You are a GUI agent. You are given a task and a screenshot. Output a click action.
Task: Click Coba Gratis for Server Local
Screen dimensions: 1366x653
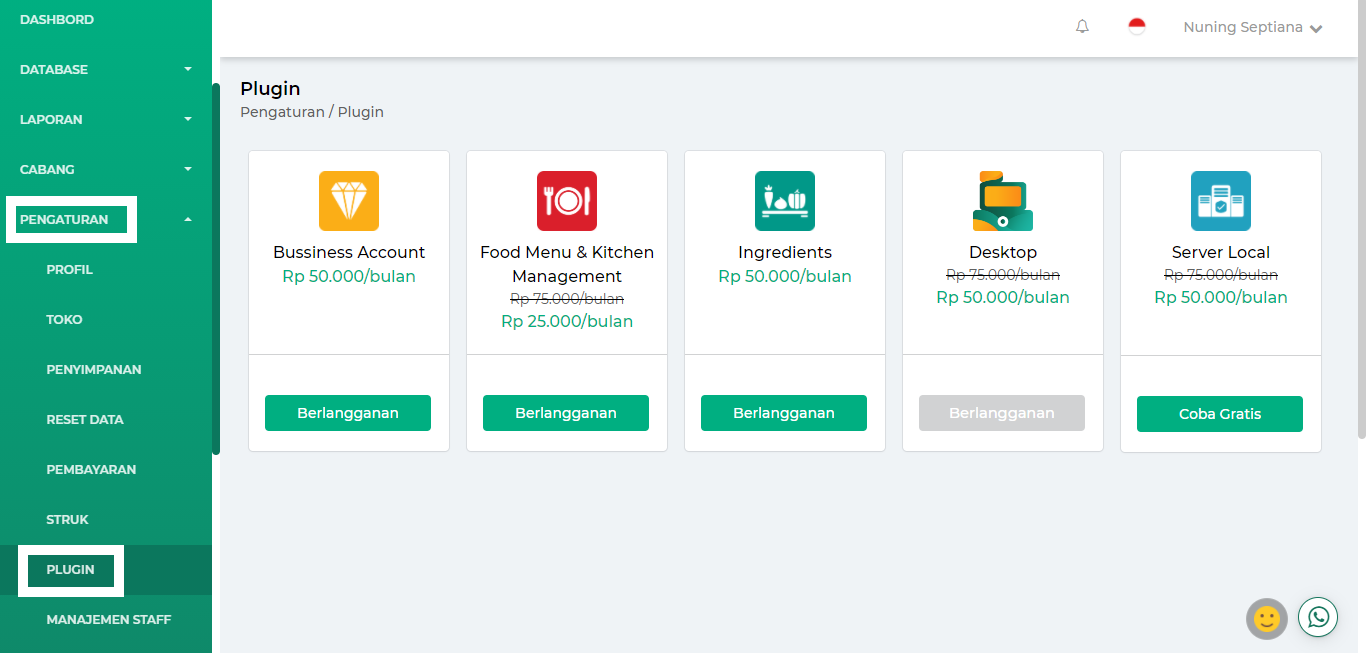[1220, 413]
